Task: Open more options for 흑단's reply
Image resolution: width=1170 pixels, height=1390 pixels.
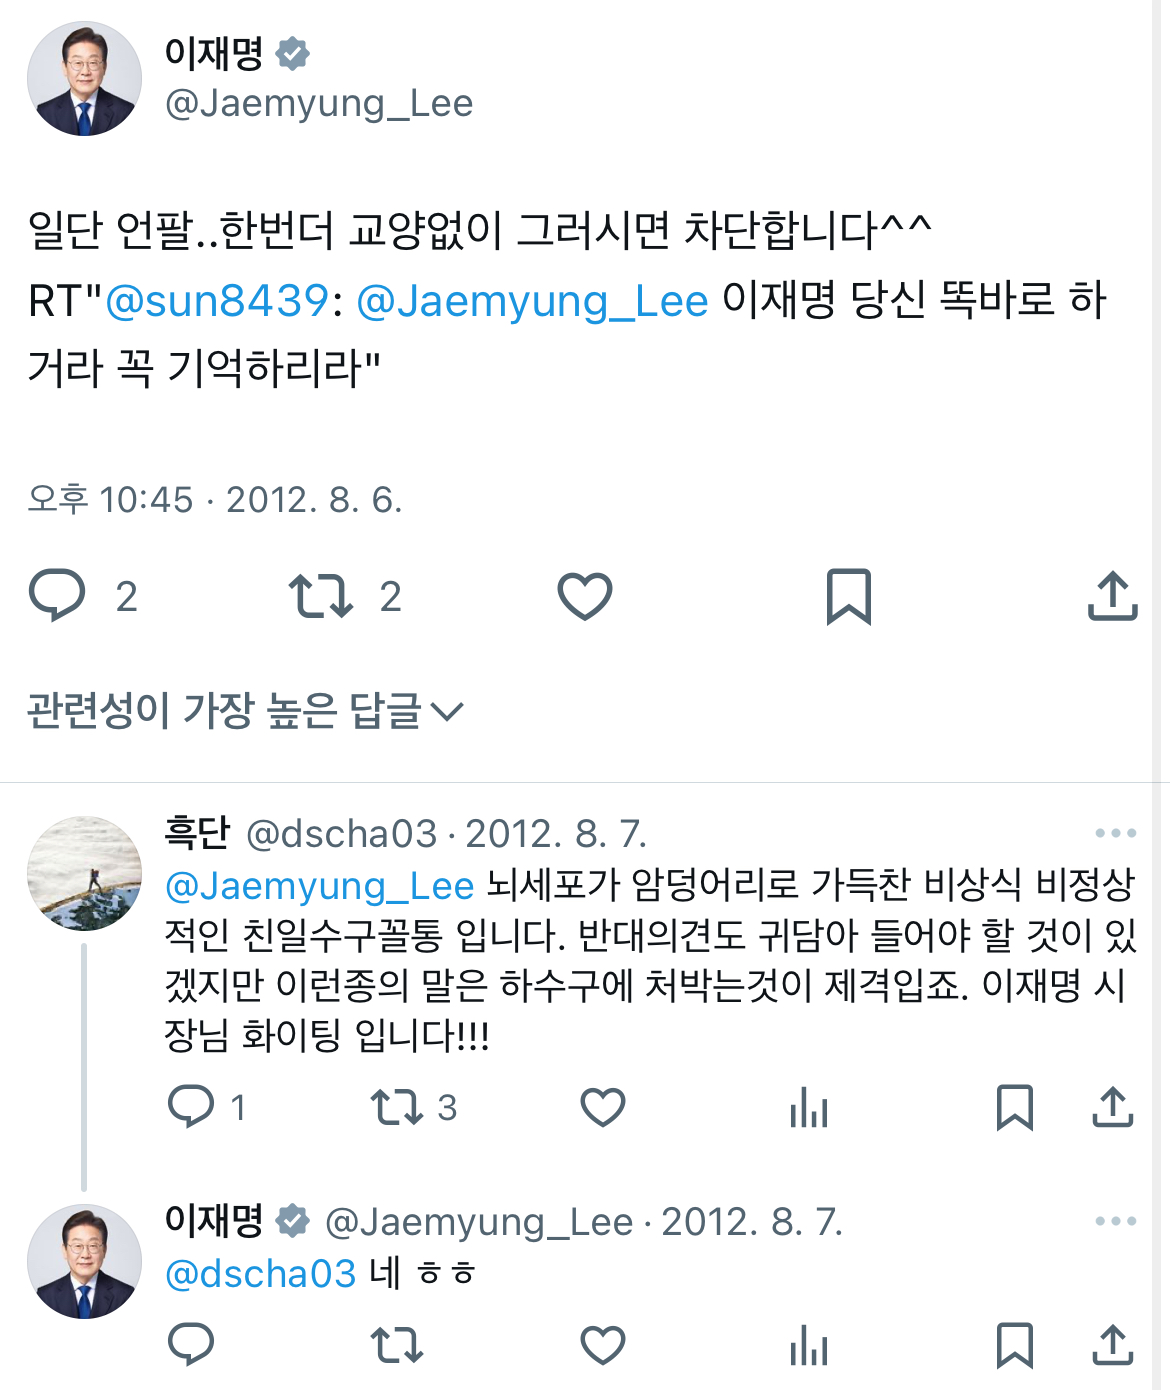Action: (x=1116, y=833)
